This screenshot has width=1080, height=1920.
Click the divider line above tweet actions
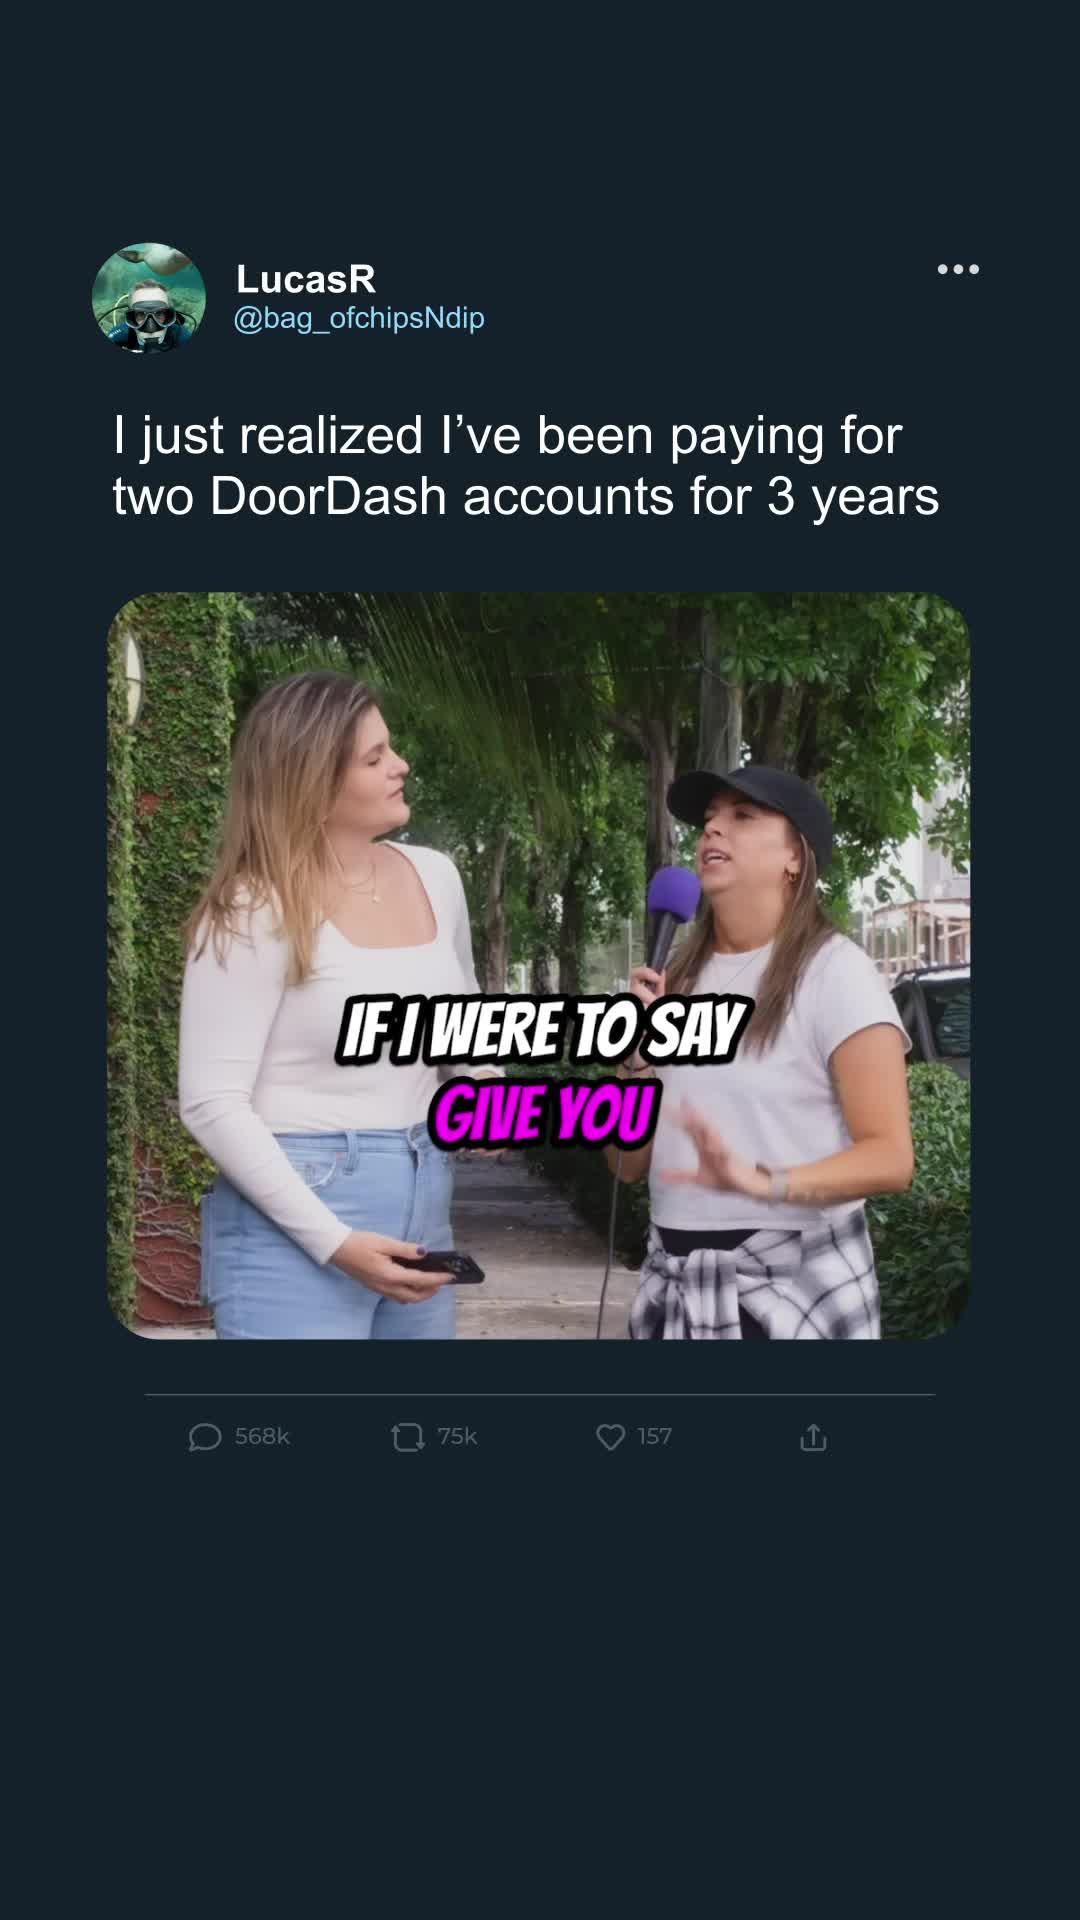click(540, 1394)
